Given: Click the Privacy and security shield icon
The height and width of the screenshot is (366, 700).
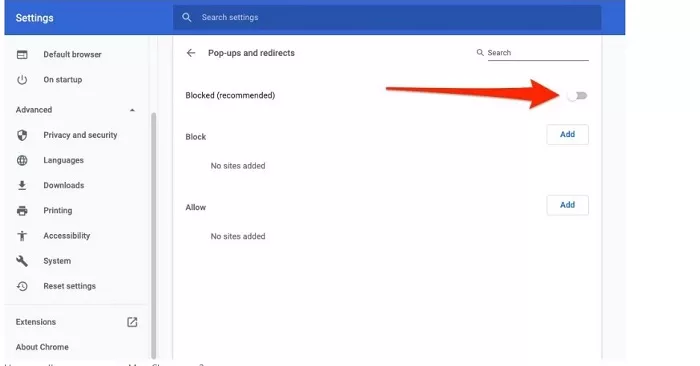Looking at the screenshot, I should point(22,135).
